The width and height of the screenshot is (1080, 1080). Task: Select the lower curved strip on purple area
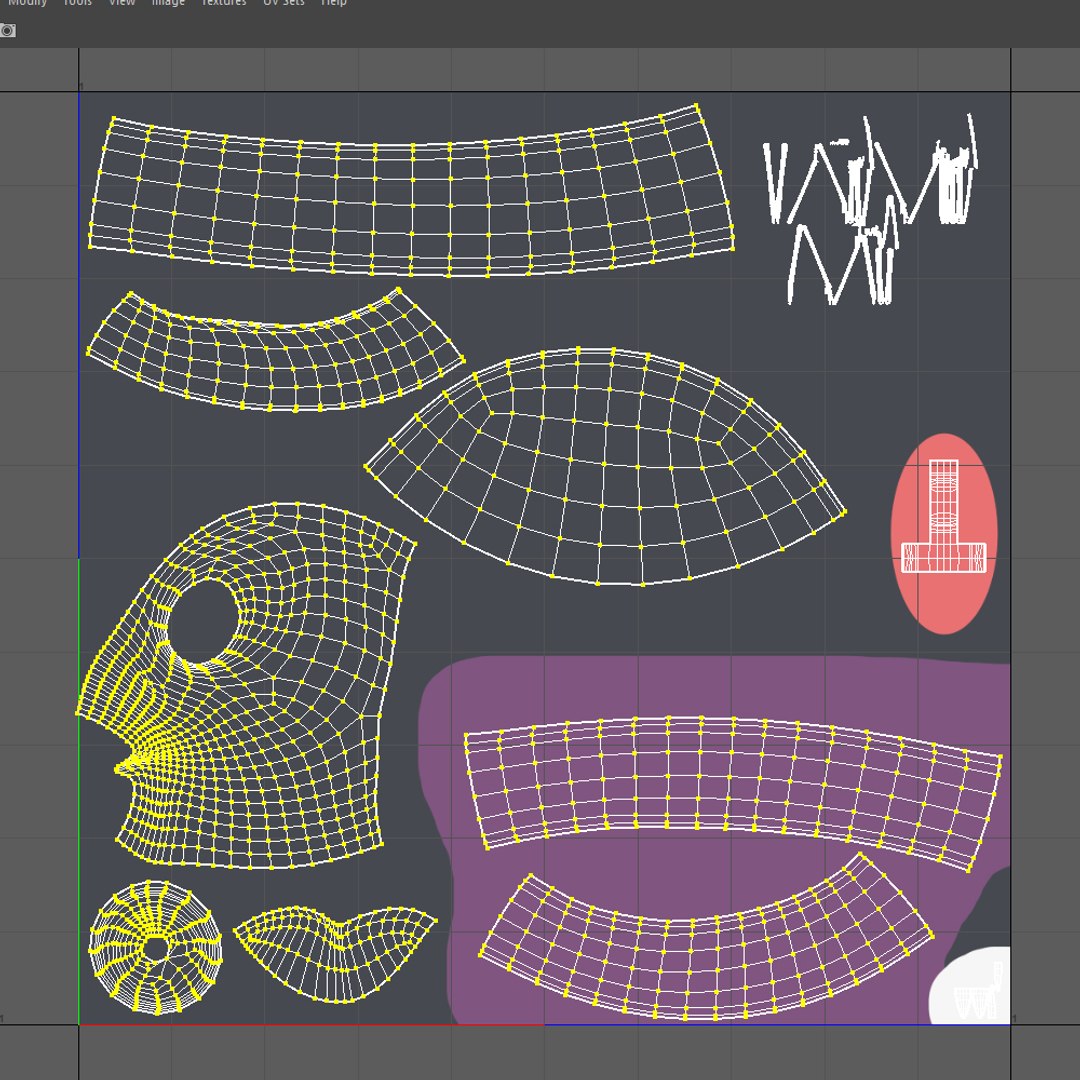(x=706, y=938)
